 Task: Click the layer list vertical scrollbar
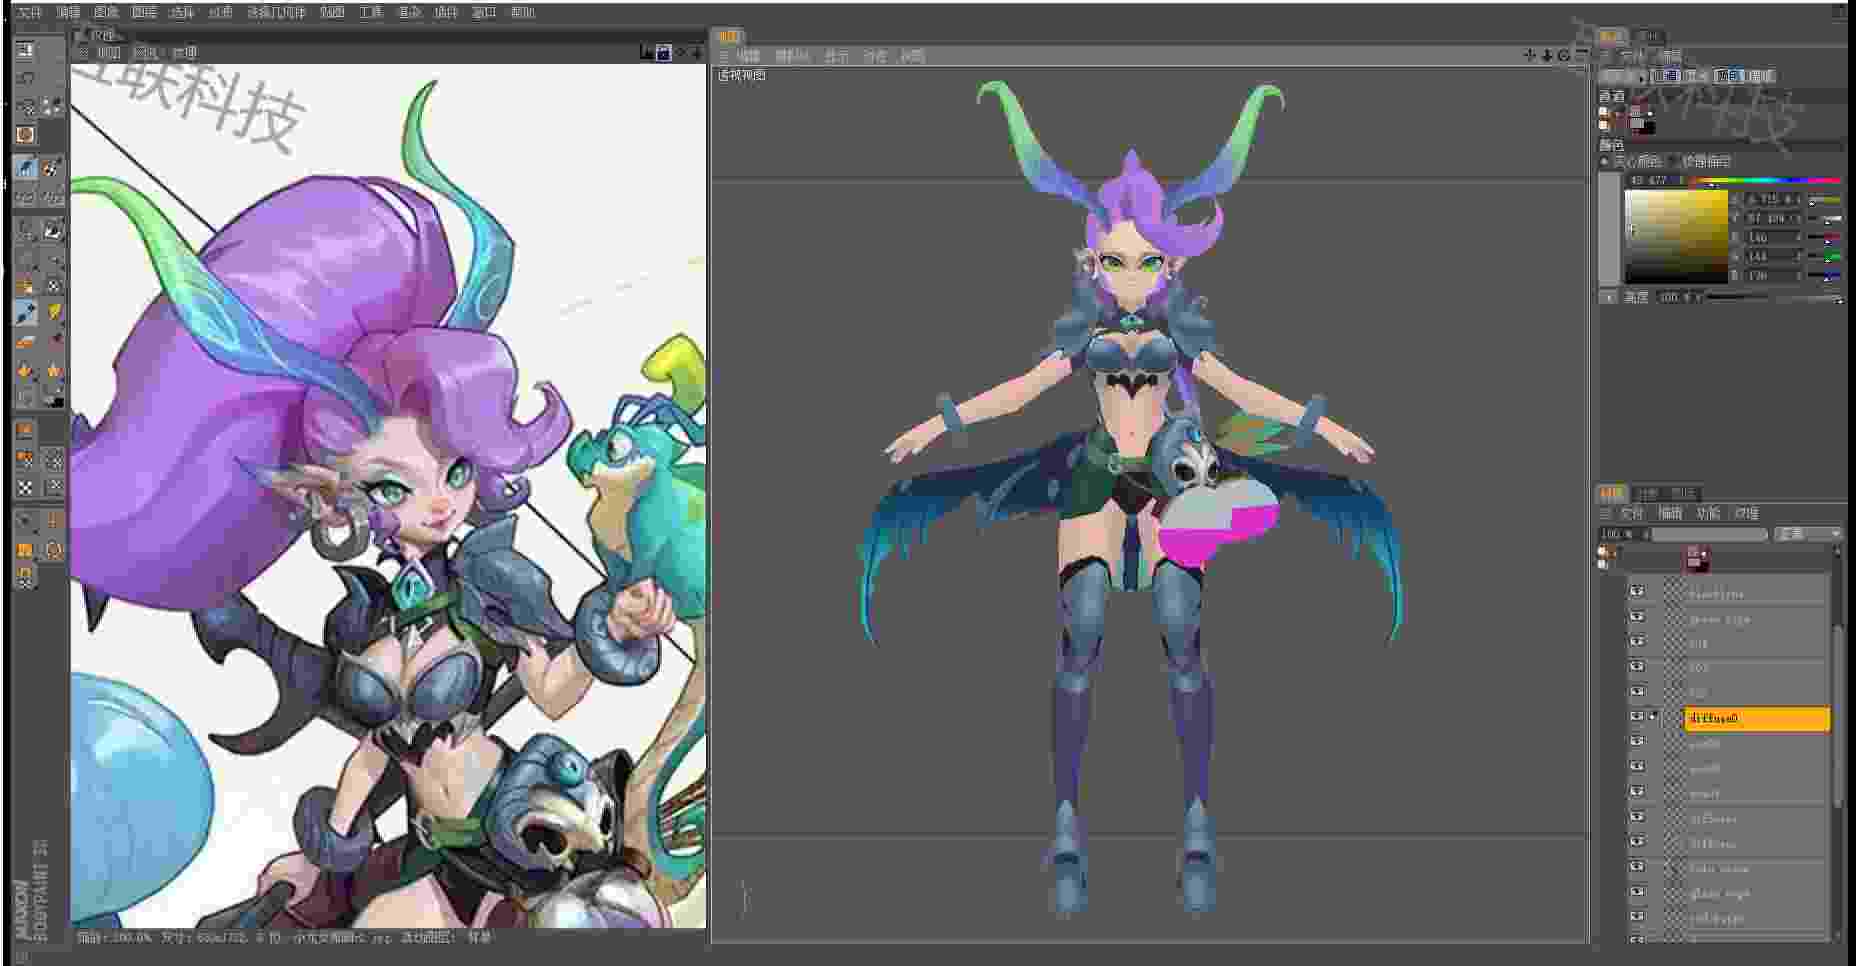click(x=1838, y=716)
